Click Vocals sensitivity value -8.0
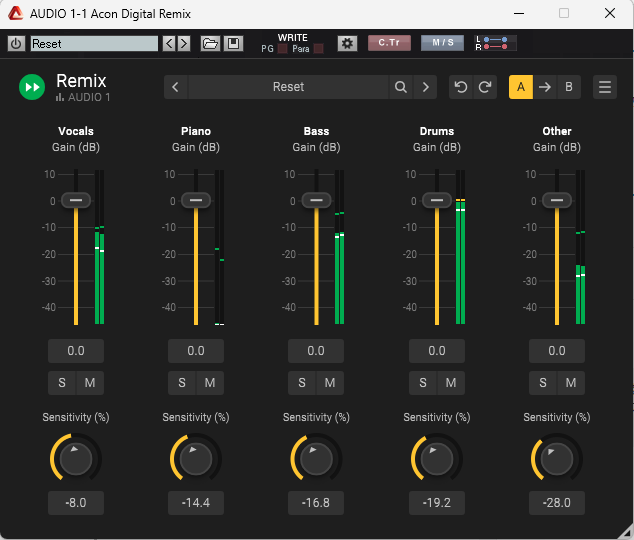The image size is (634, 540). click(76, 503)
